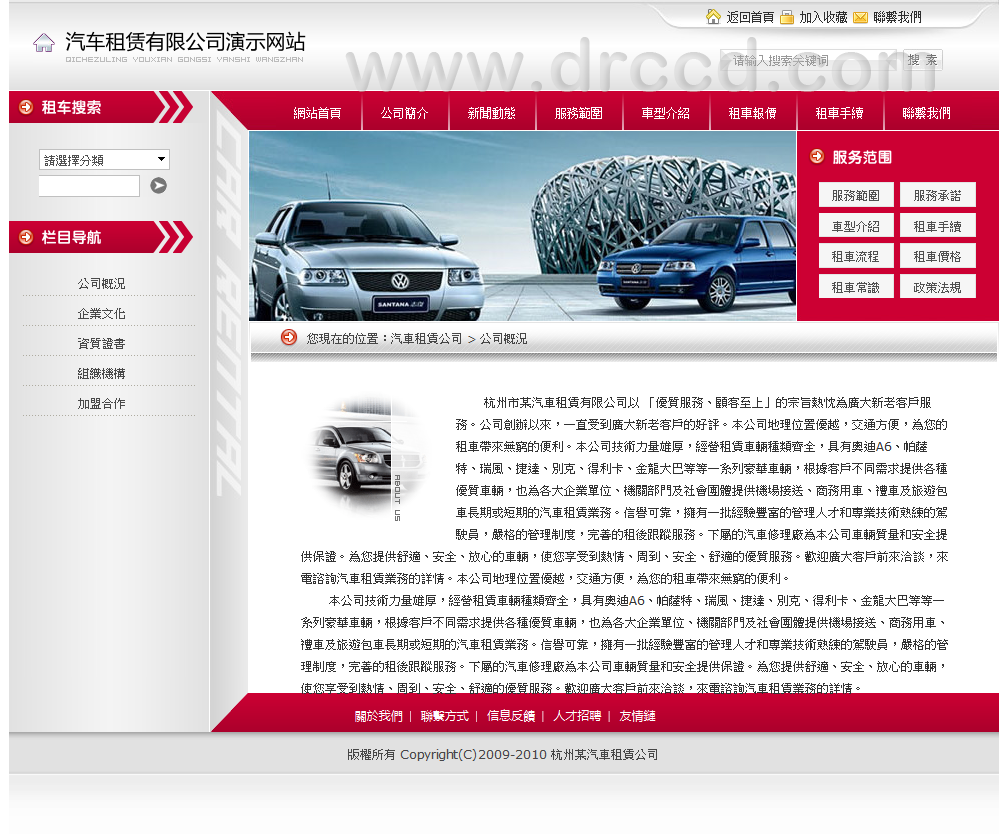Click the 租車流程 button
Screen dimensions: 1007x835
tap(856, 256)
